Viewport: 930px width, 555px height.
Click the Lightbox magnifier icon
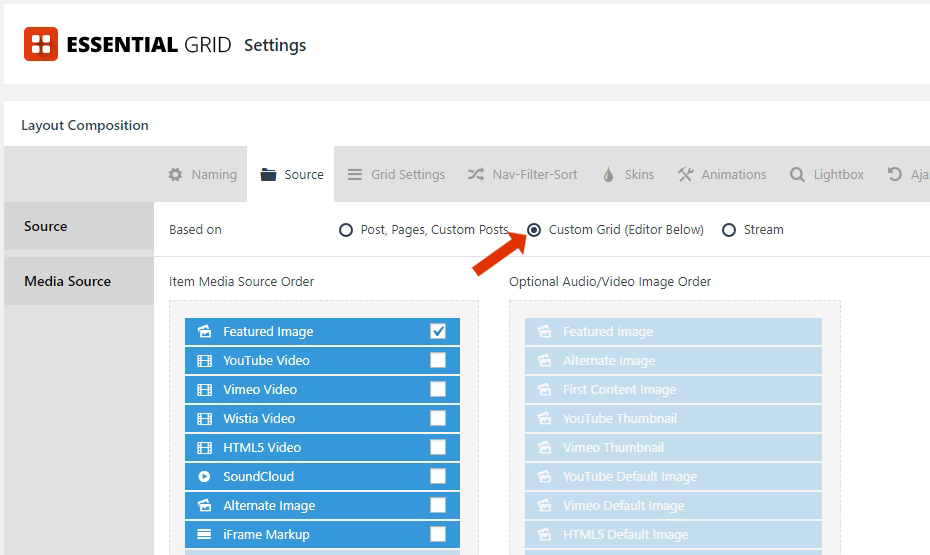797,174
